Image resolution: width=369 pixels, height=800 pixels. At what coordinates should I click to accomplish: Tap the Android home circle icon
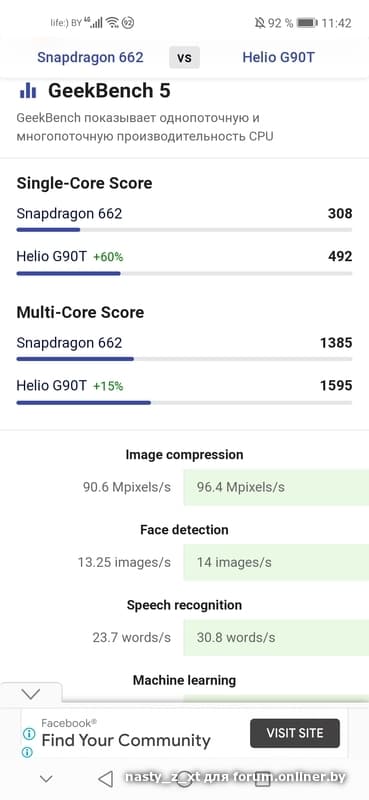coord(184,779)
